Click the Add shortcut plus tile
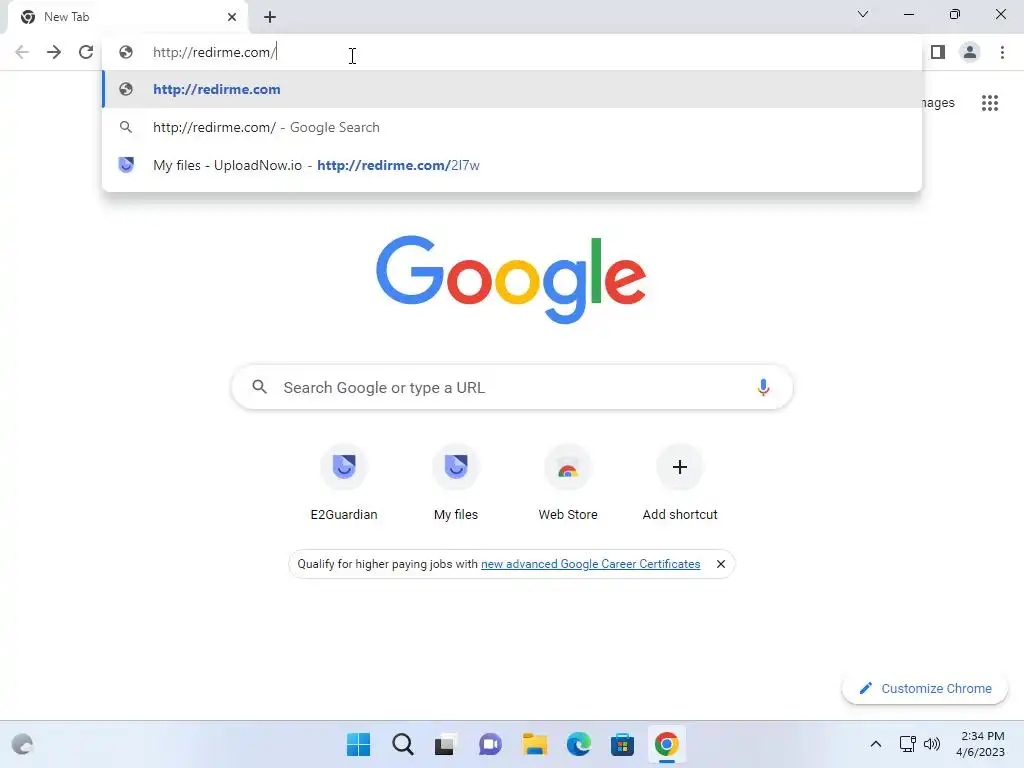Image resolution: width=1024 pixels, height=768 pixels. click(x=680, y=483)
